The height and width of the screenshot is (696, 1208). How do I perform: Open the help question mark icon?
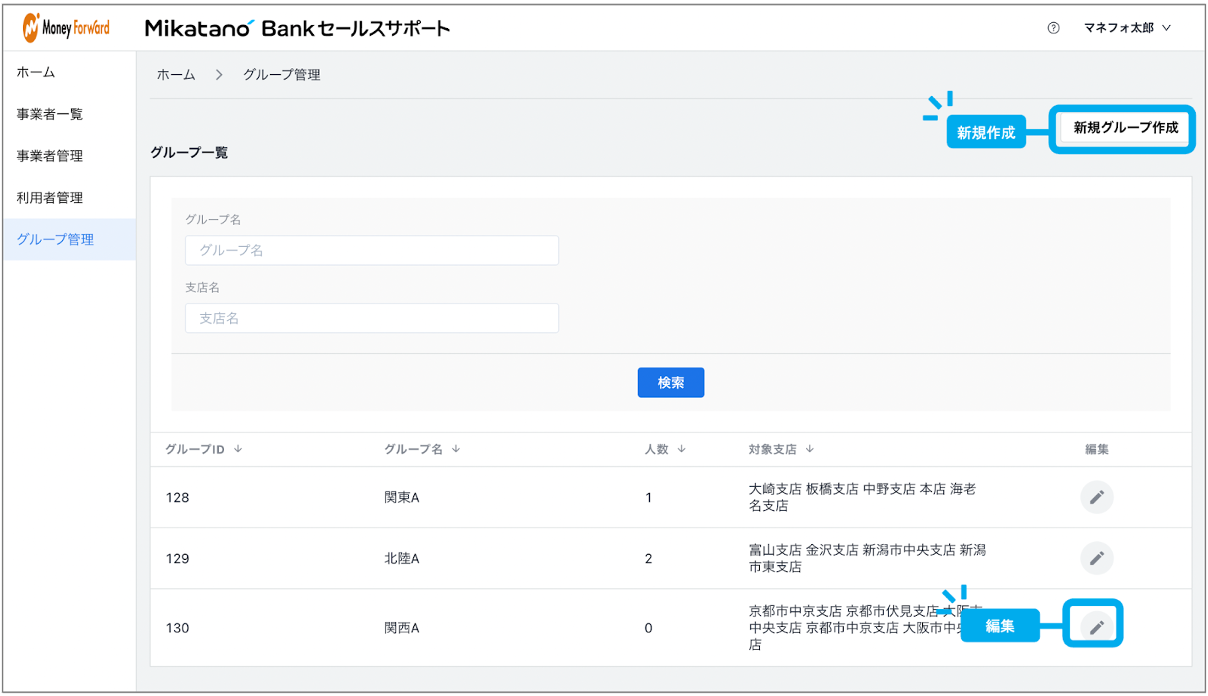point(1053,28)
